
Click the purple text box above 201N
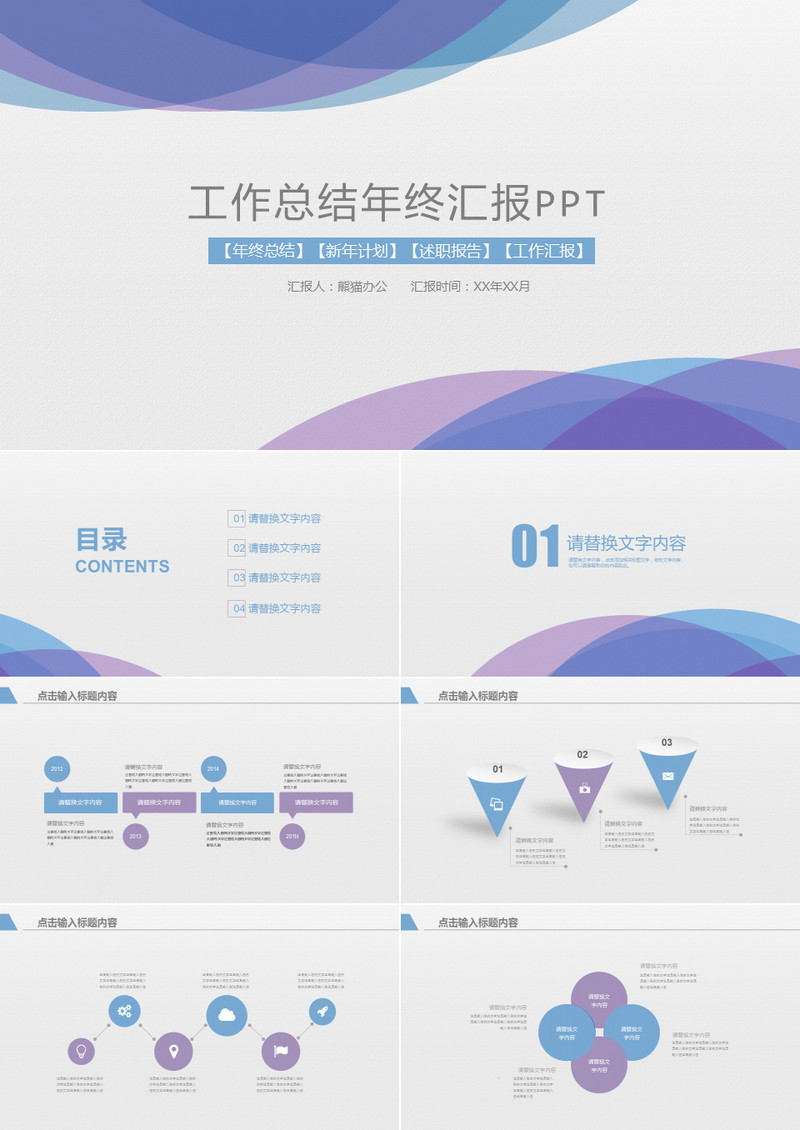point(316,802)
